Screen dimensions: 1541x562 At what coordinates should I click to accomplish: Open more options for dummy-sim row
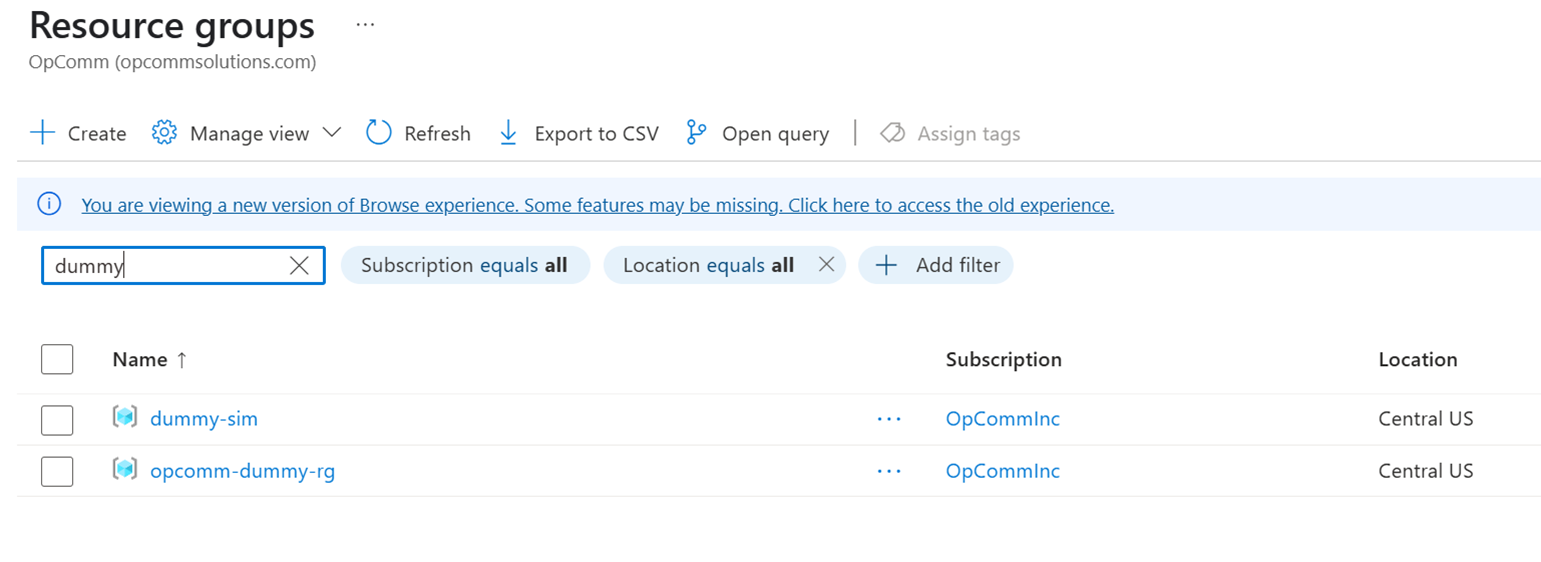(x=889, y=420)
